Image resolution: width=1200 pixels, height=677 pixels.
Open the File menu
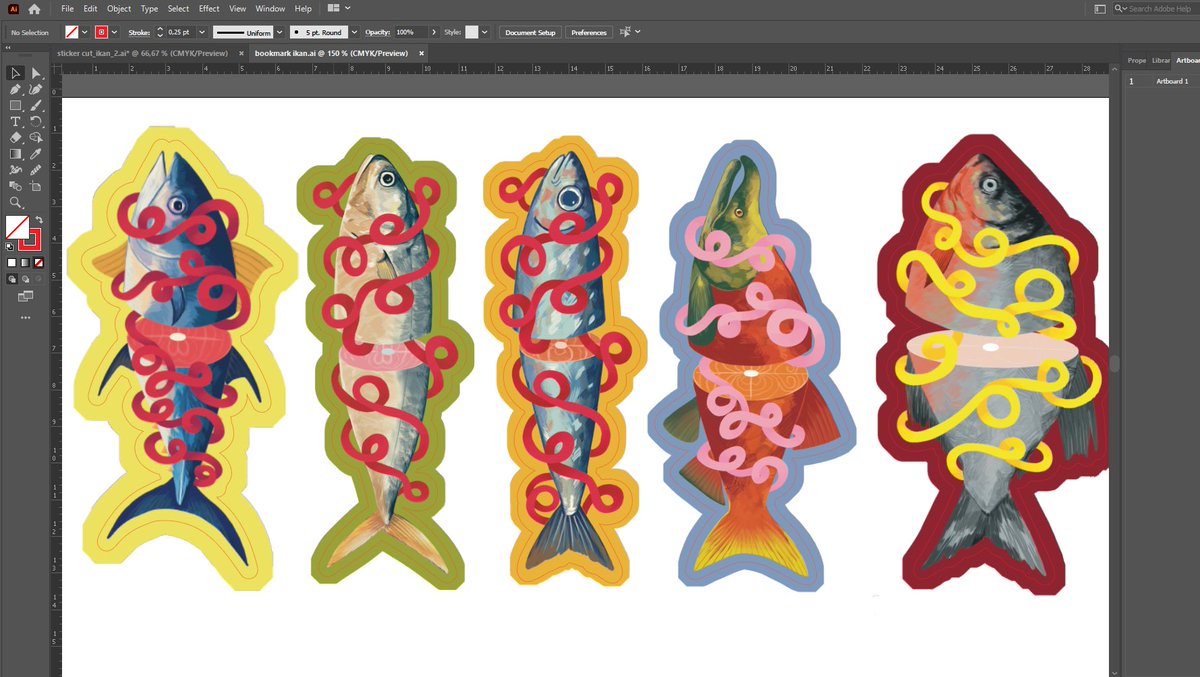click(67, 8)
